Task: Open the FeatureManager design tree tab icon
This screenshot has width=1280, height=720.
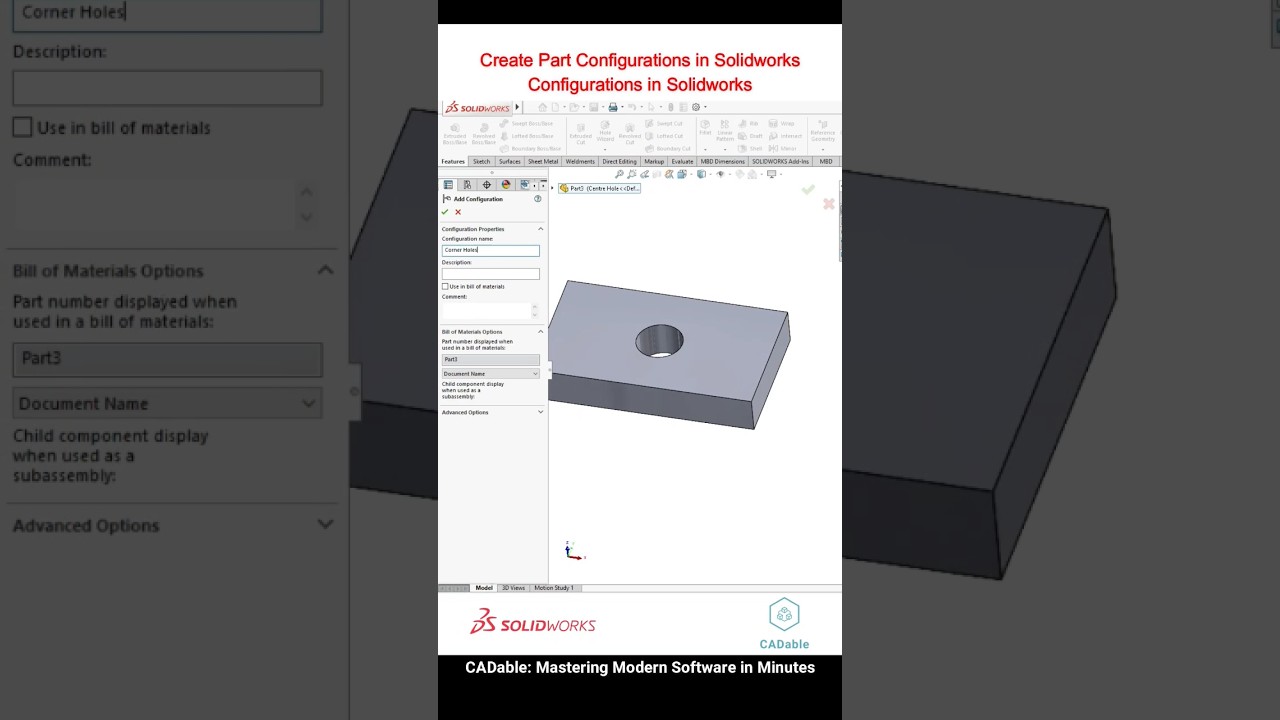Action: point(448,185)
